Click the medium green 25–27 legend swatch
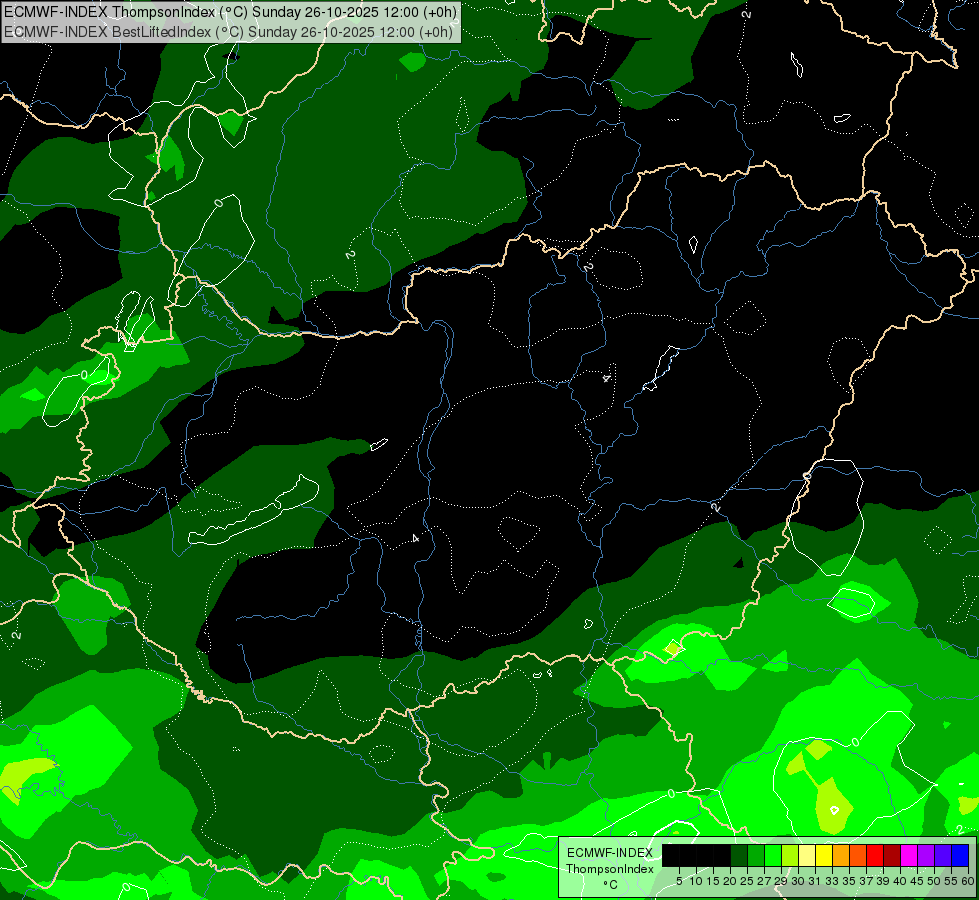Screen dimensions: 979x900 (755, 855)
